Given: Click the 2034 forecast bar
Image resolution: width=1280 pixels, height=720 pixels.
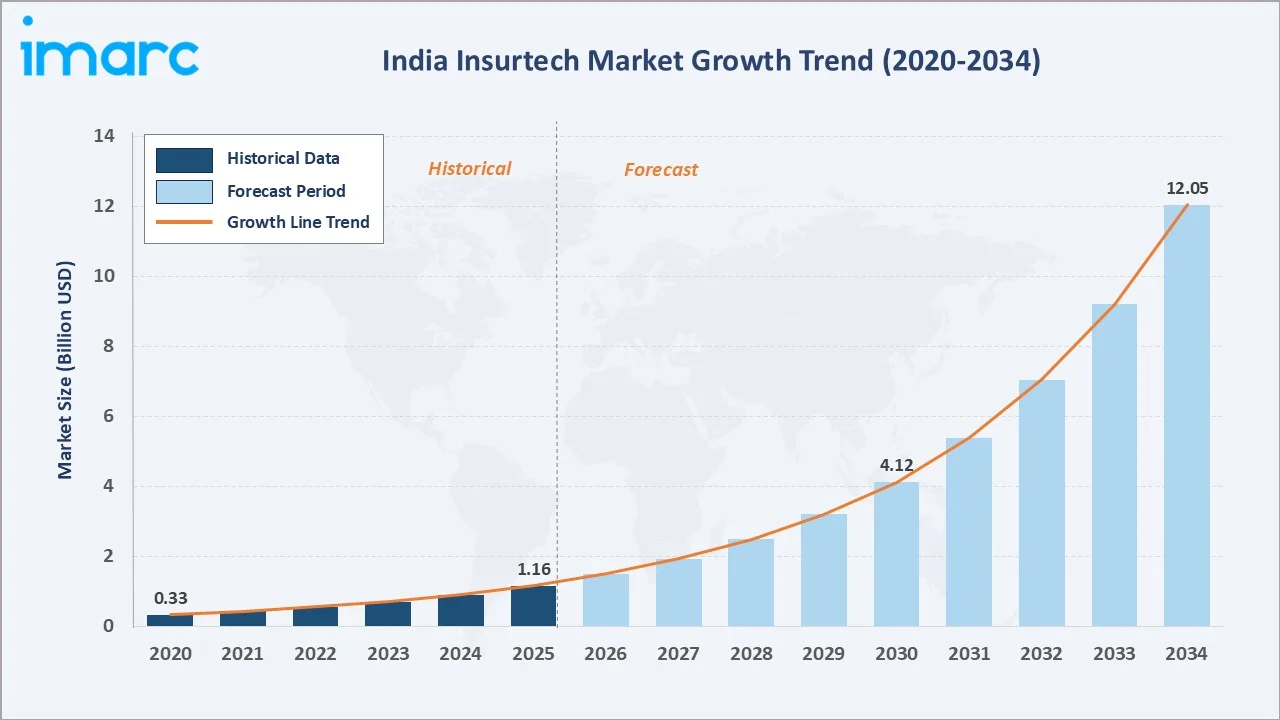Looking at the screenshot, I should tap(1187, 416).
